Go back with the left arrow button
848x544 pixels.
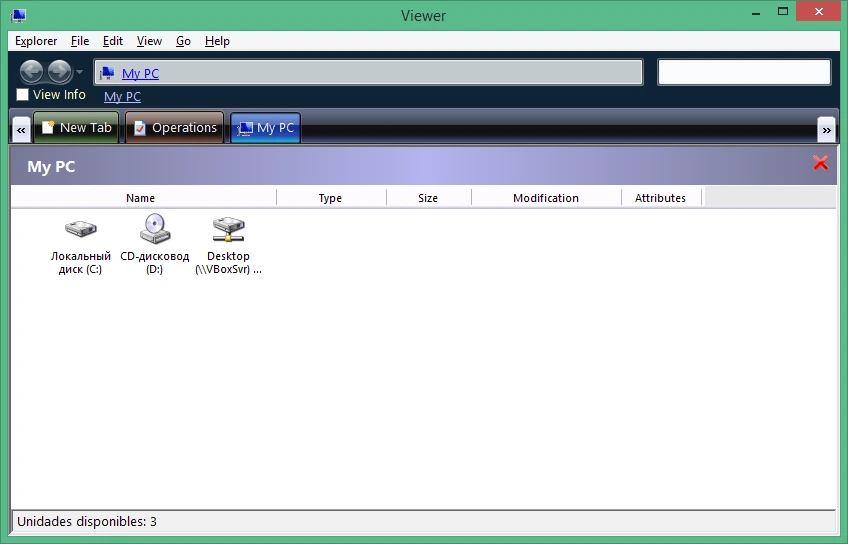31,71
